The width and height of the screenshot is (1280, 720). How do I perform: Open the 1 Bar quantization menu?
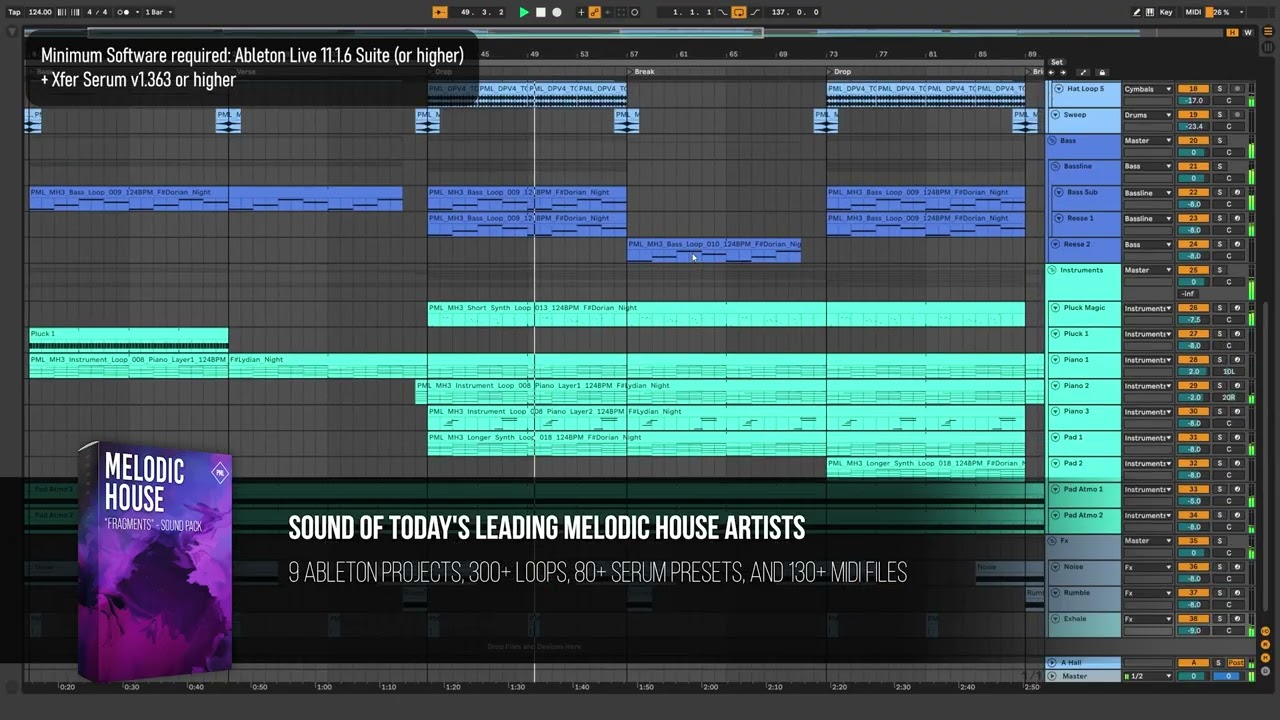[159, 12]
